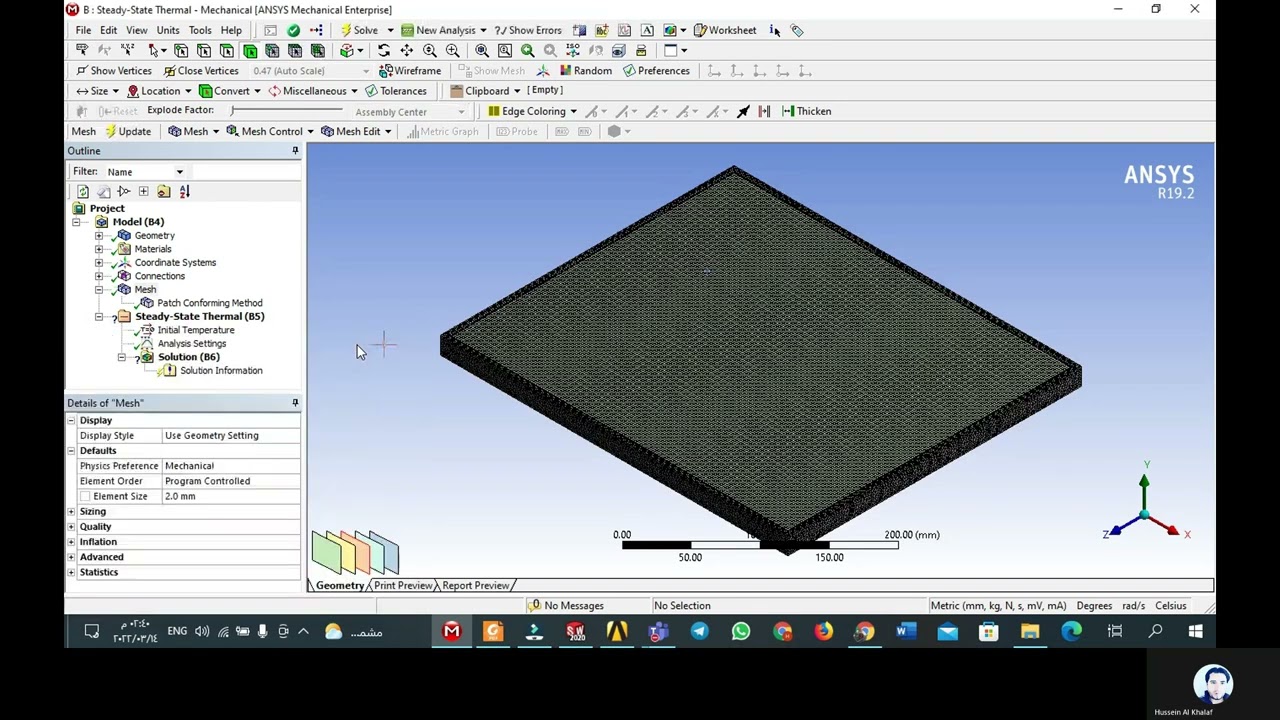Open the File menu
1280x720 pixels.
click(x=83, y=30)
